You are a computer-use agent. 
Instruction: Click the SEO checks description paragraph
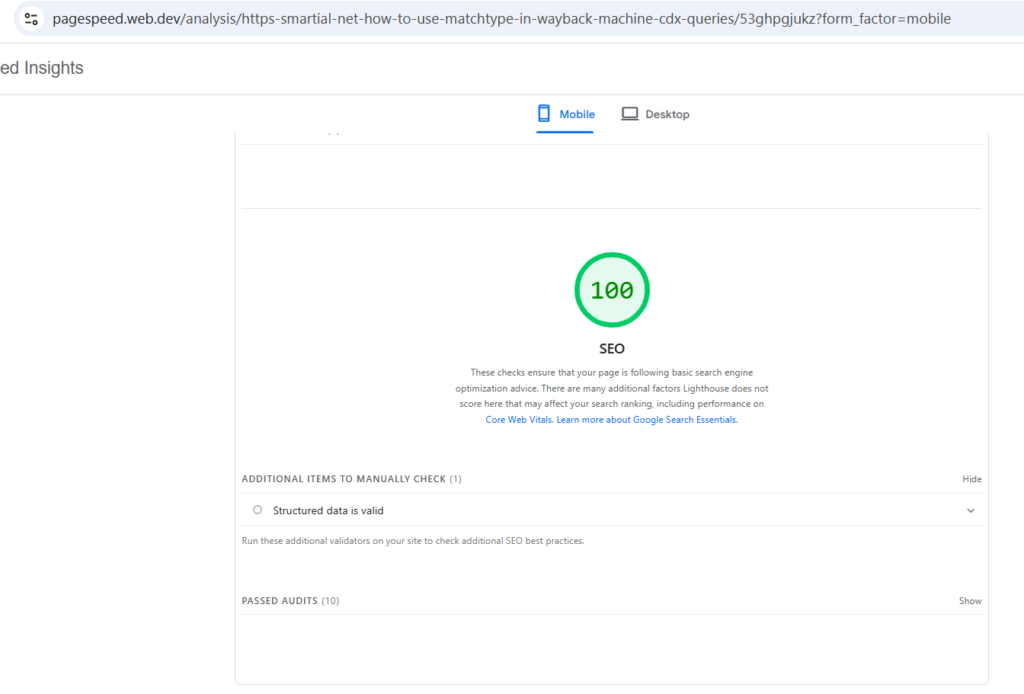pyautogui.click(x=611, y=388)
